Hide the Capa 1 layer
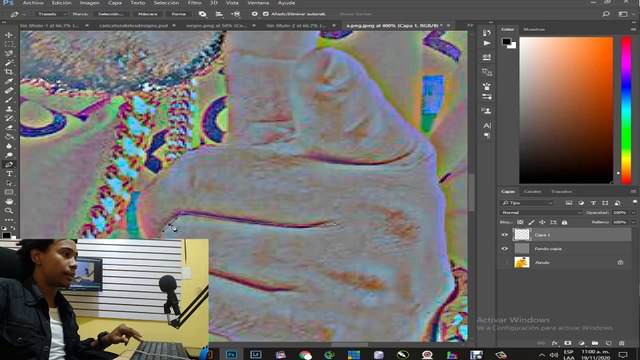The height and width of the screenshot is (360, 640). point(504,235)
